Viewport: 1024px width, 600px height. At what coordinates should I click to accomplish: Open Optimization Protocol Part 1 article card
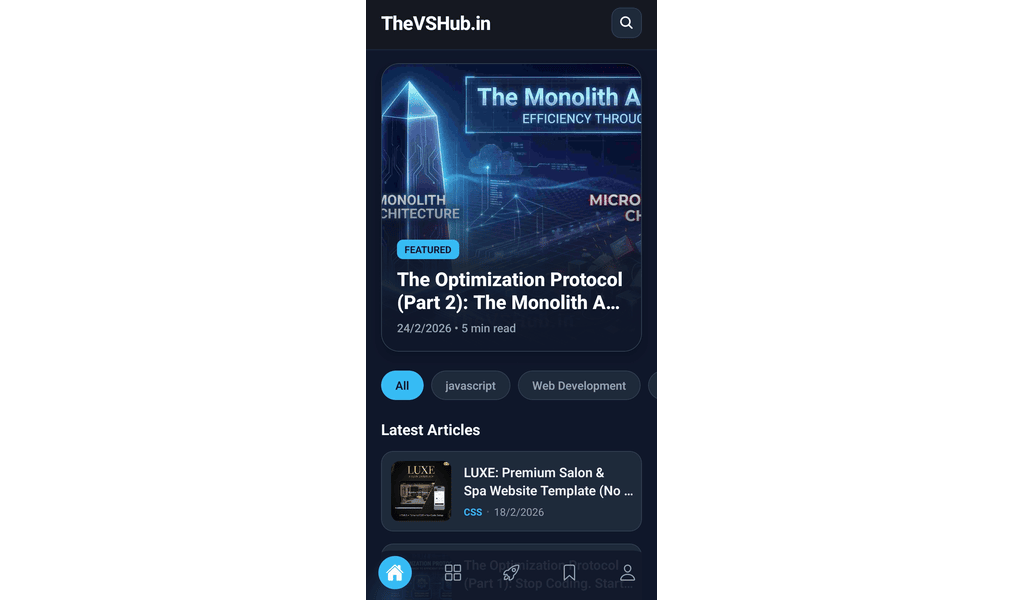click(x=511, y=571)
